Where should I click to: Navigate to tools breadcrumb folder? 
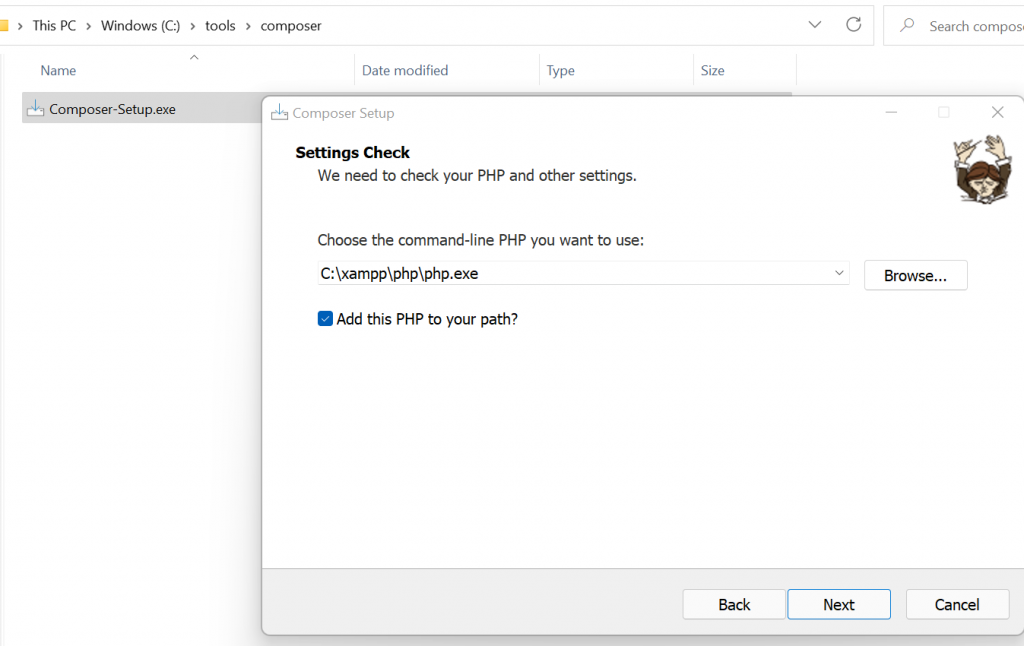click(x=220, y=25)
